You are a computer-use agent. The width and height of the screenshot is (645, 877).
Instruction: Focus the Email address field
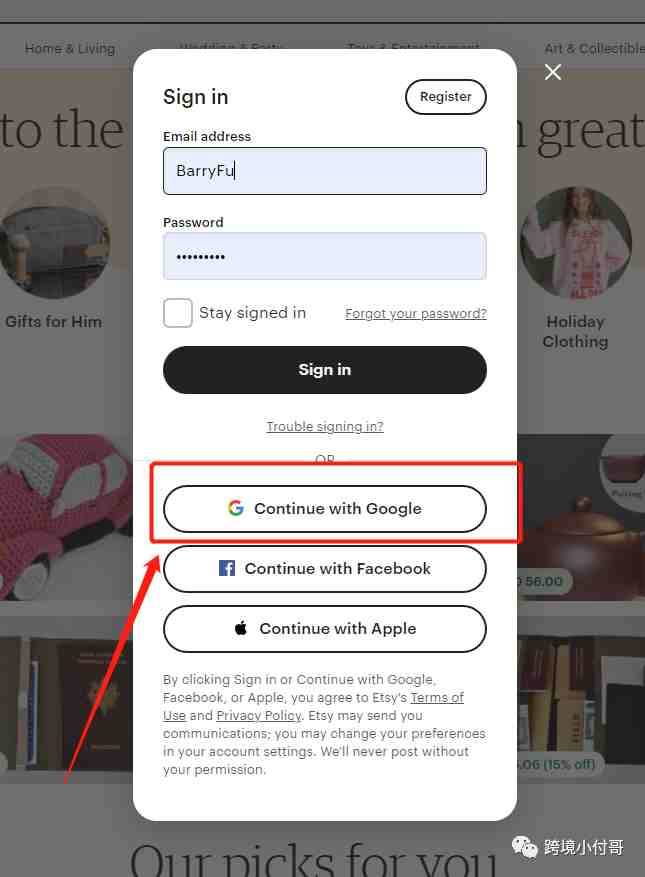325,171
